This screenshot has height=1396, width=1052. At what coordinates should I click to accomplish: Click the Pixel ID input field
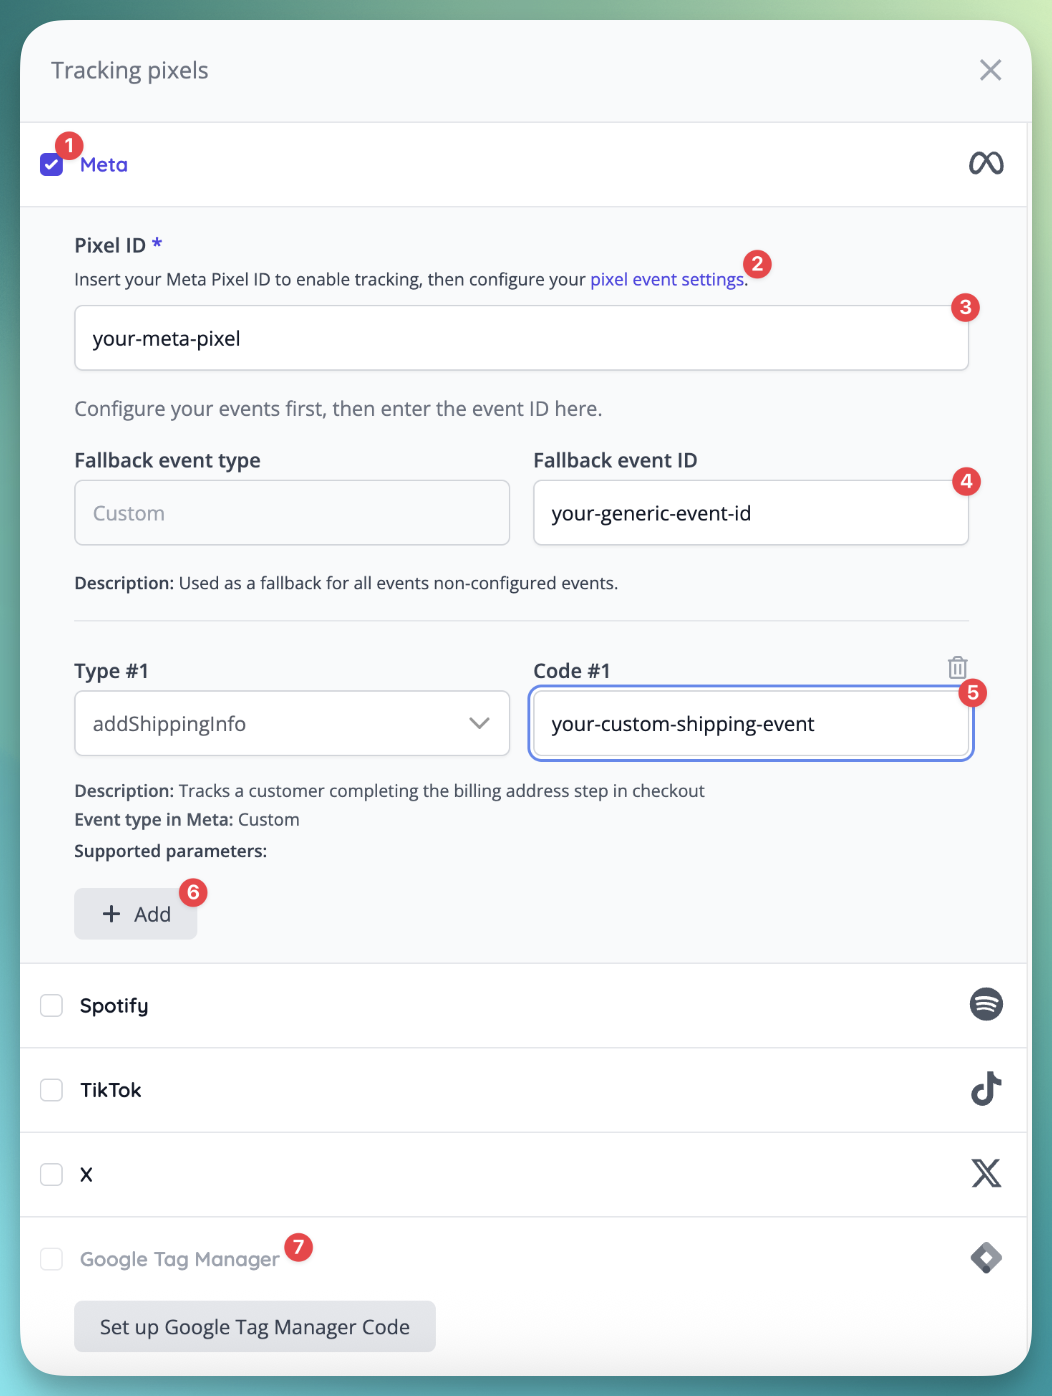521,339
